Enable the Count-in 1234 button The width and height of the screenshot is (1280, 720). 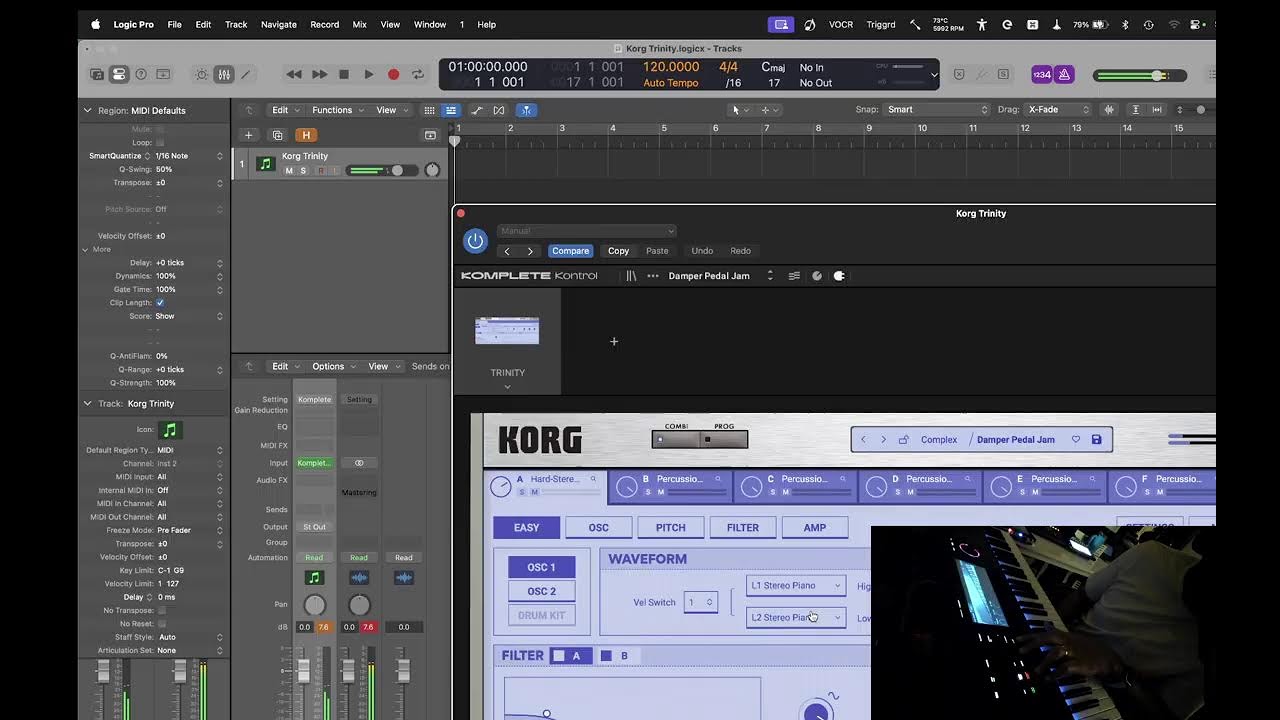[1042, 74]
